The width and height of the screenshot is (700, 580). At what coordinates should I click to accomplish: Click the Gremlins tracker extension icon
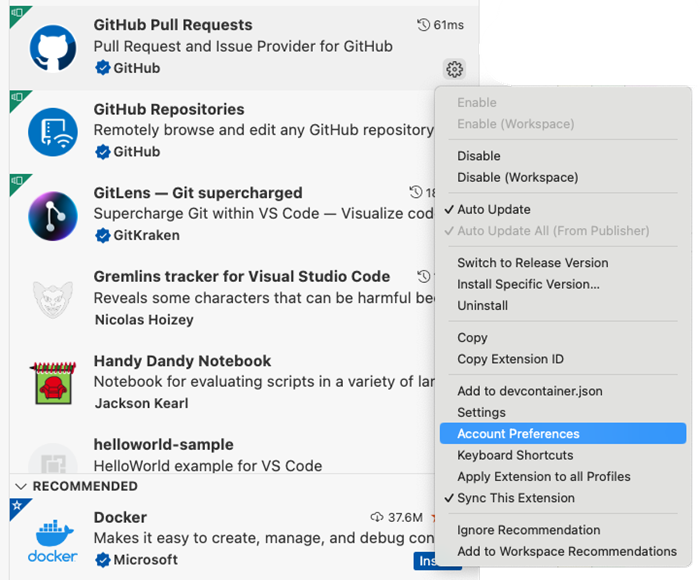tap(53, 299)
